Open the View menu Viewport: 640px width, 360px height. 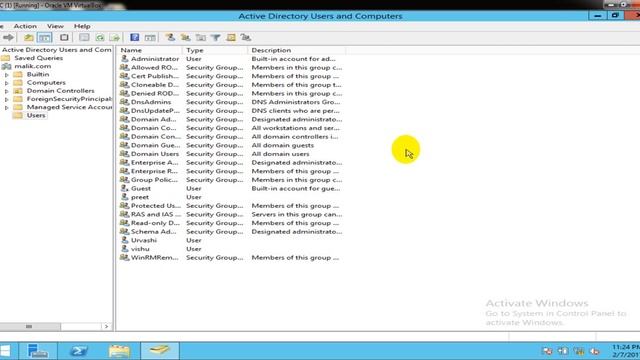click(55, 26)
